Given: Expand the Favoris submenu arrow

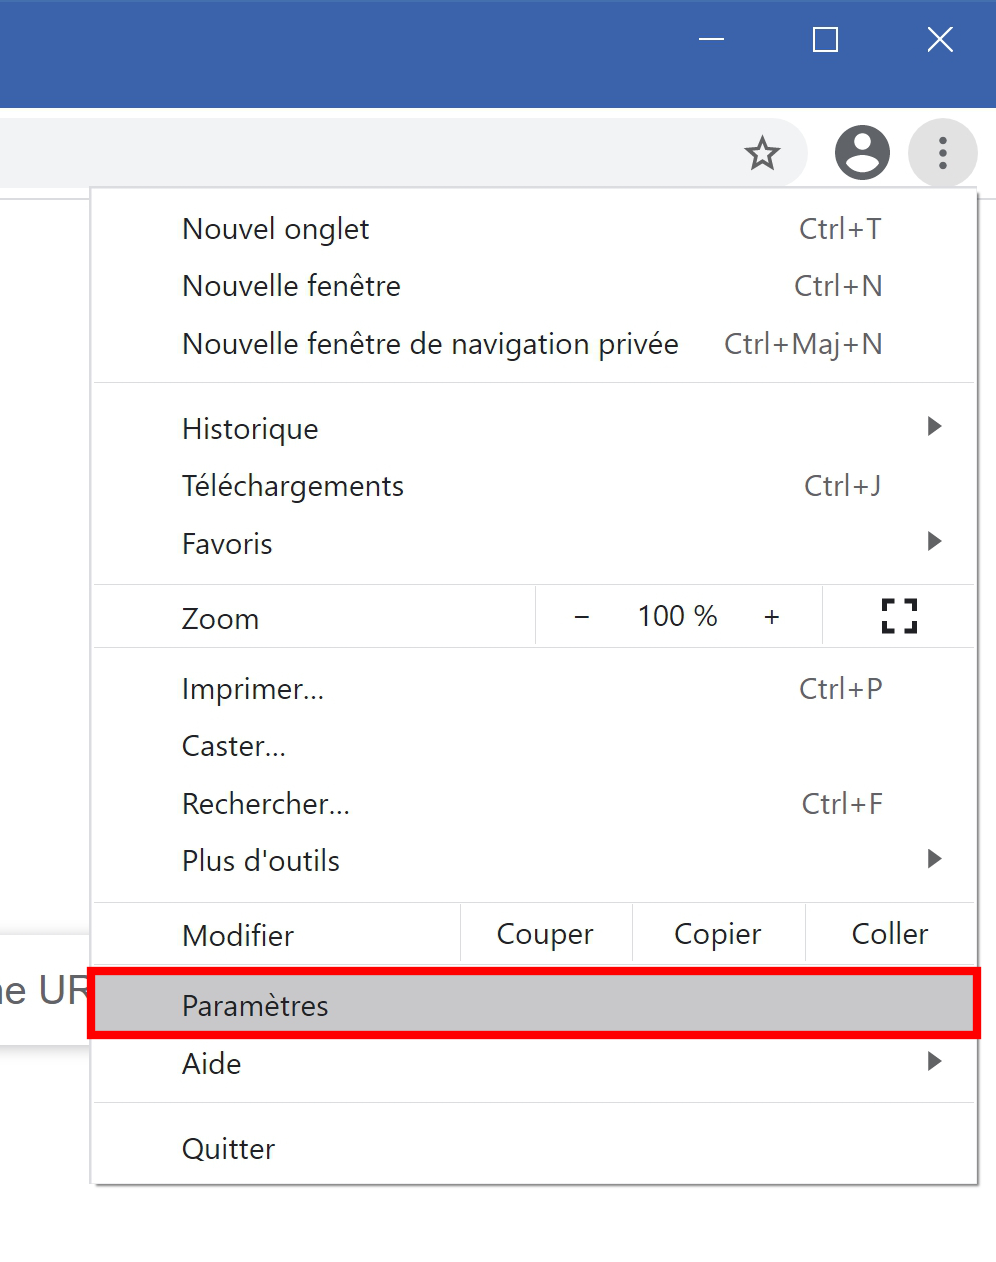Looking at the screenshot, I should 934,542.
